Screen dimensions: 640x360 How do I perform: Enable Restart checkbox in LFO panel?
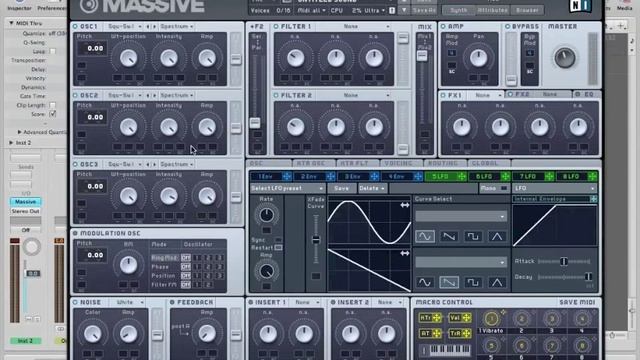point(278,247)
